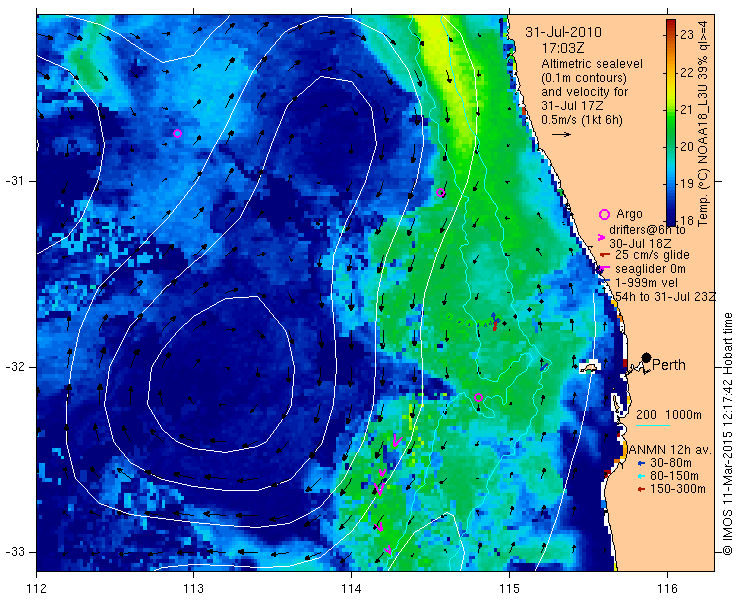Click the 30-80m depth label

tap(671, 463)
